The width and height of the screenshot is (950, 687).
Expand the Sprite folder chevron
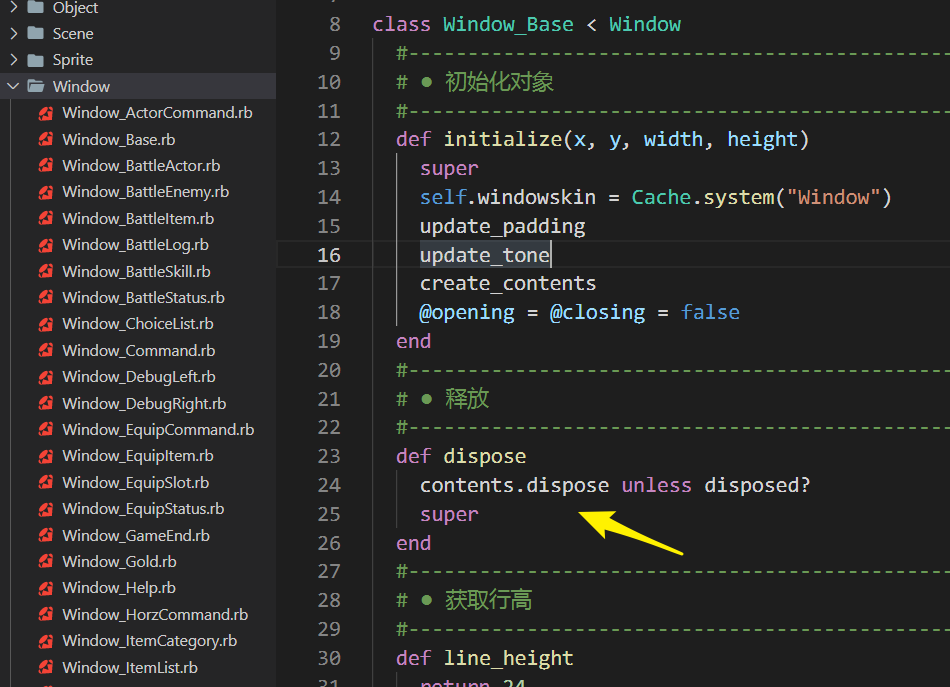pos(13,60)
